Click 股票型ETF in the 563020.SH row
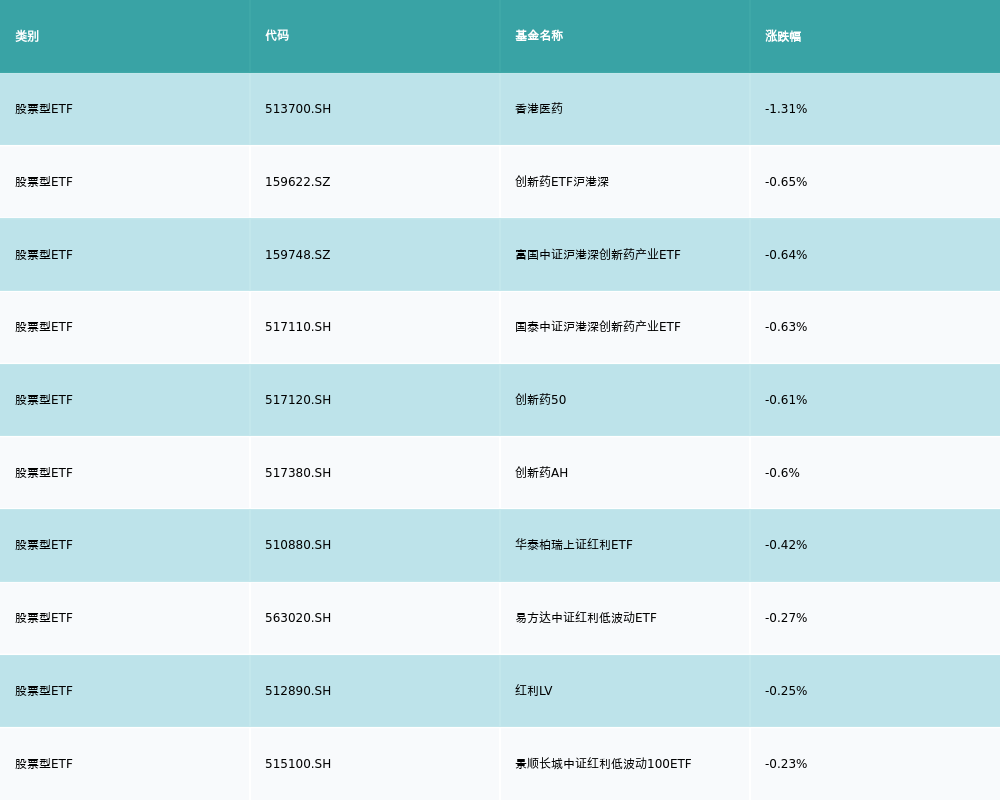The width and height of the screenshot is (1000, 800). click(x=44, y=618)
